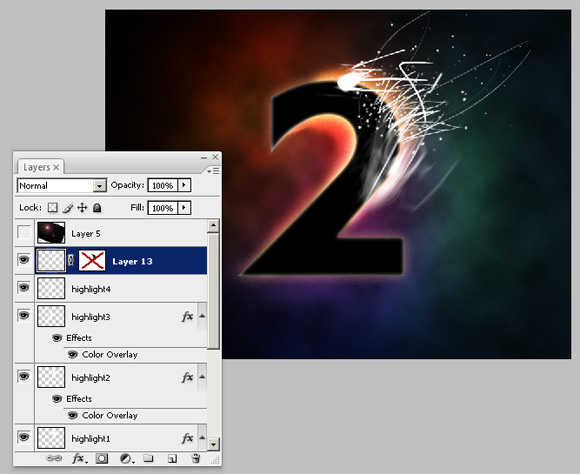Open the Opacity slider arrow
Image resolution: width=580 pixels, height=474 pixels.
click(184, 185)
